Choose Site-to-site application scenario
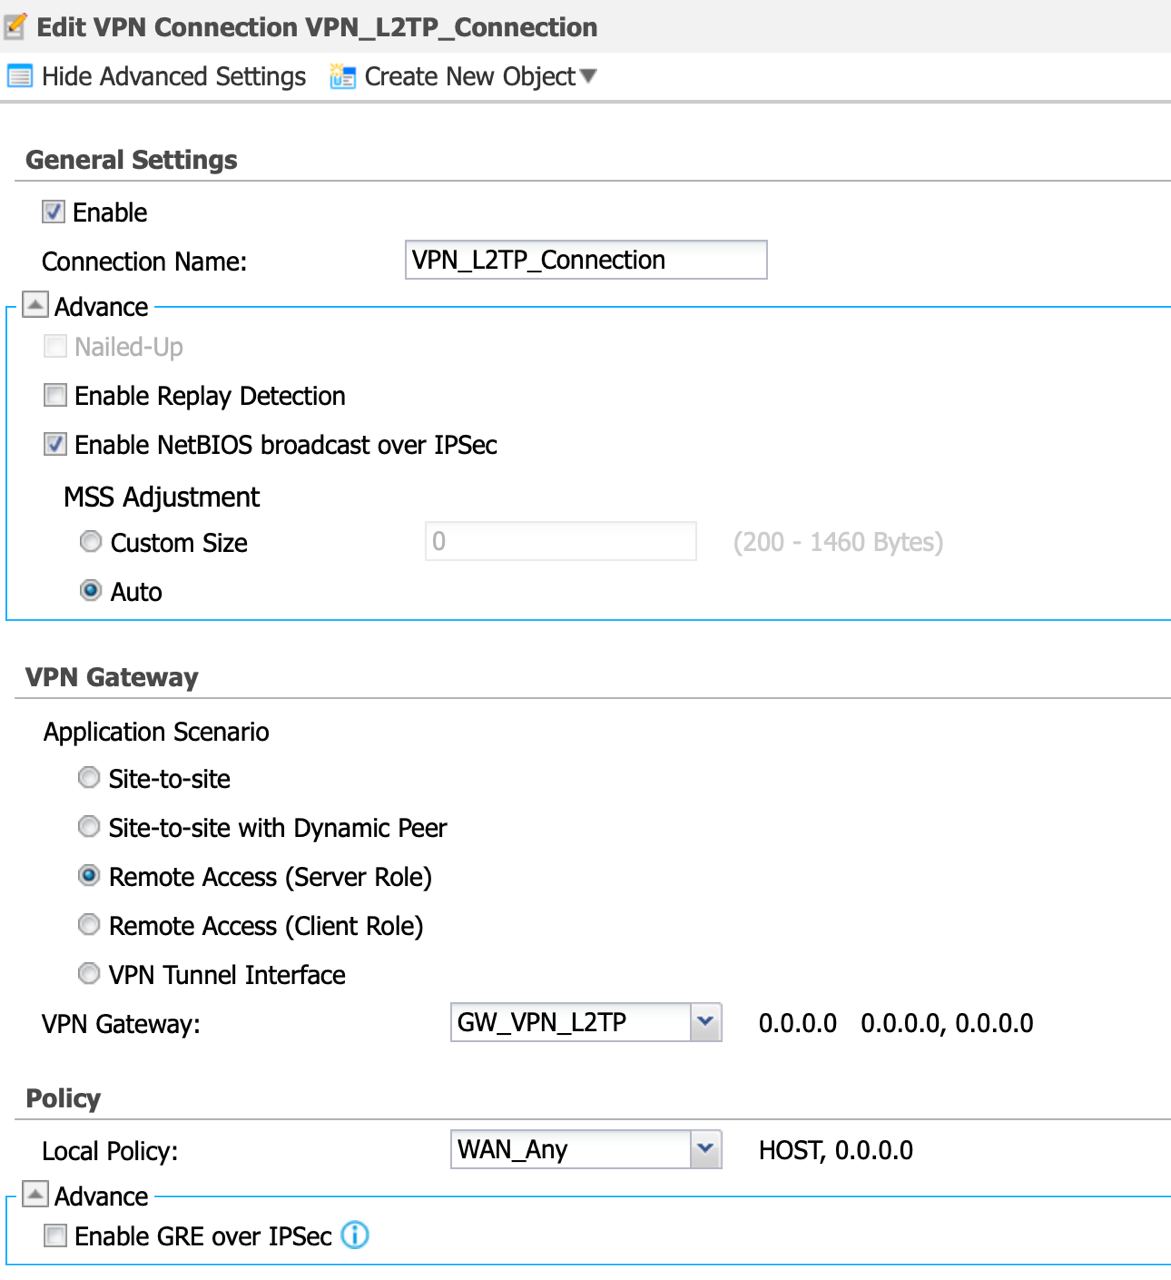 click(89, 778)
